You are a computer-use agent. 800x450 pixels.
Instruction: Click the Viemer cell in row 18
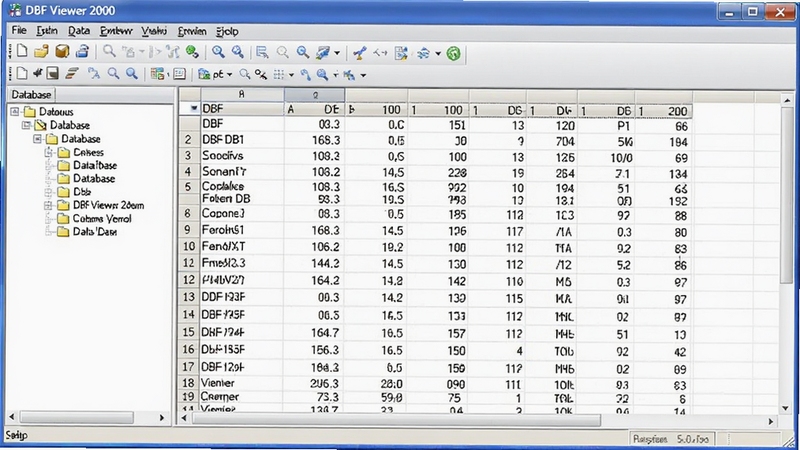click(x=242, y=383)
